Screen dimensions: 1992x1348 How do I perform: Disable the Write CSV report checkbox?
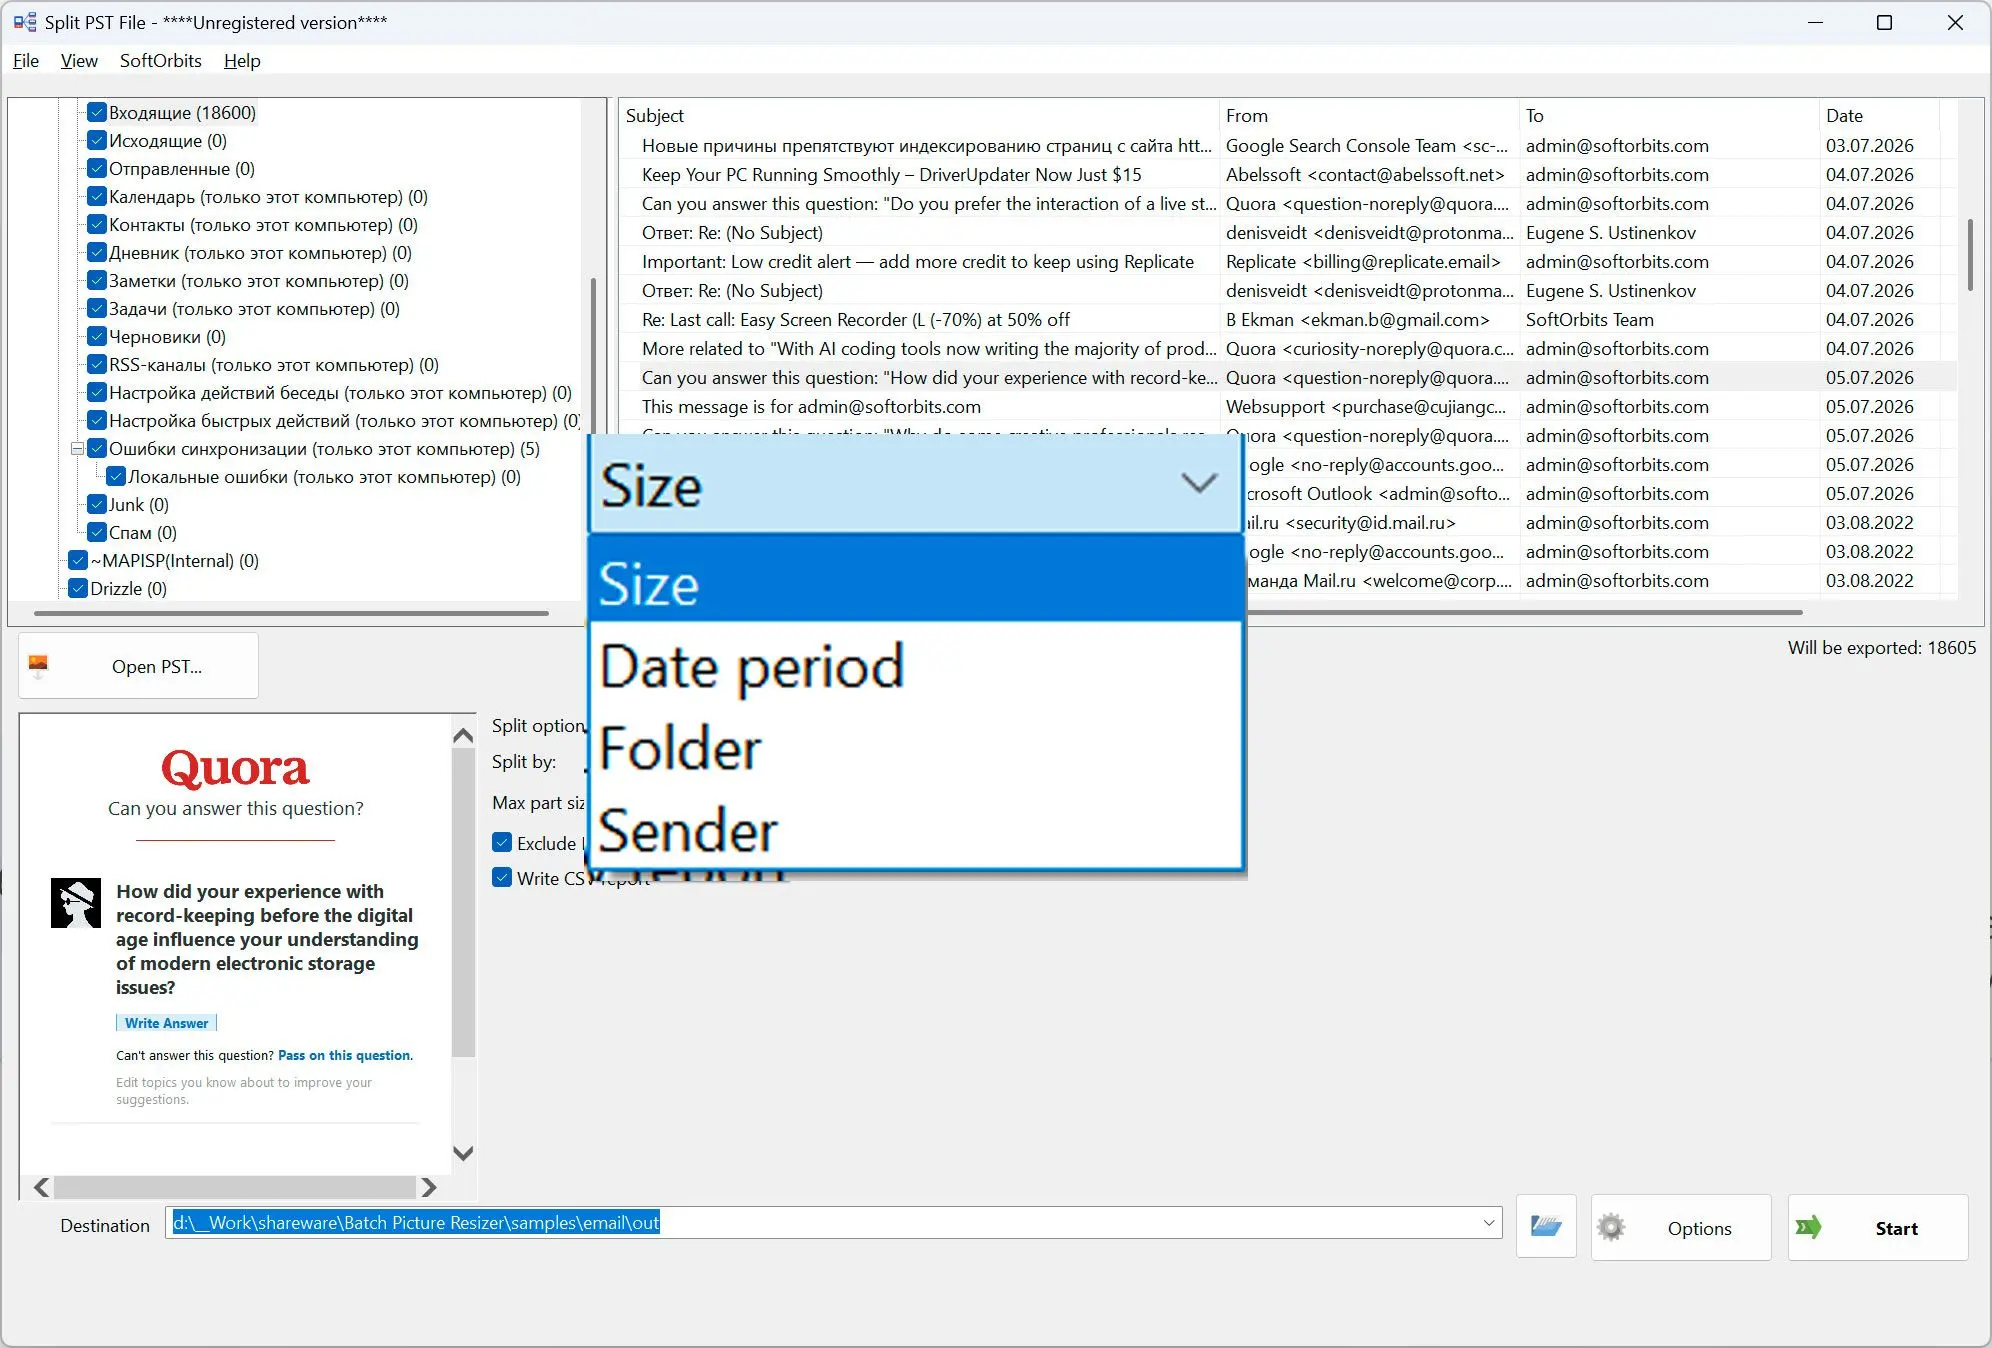pos(502,877)
